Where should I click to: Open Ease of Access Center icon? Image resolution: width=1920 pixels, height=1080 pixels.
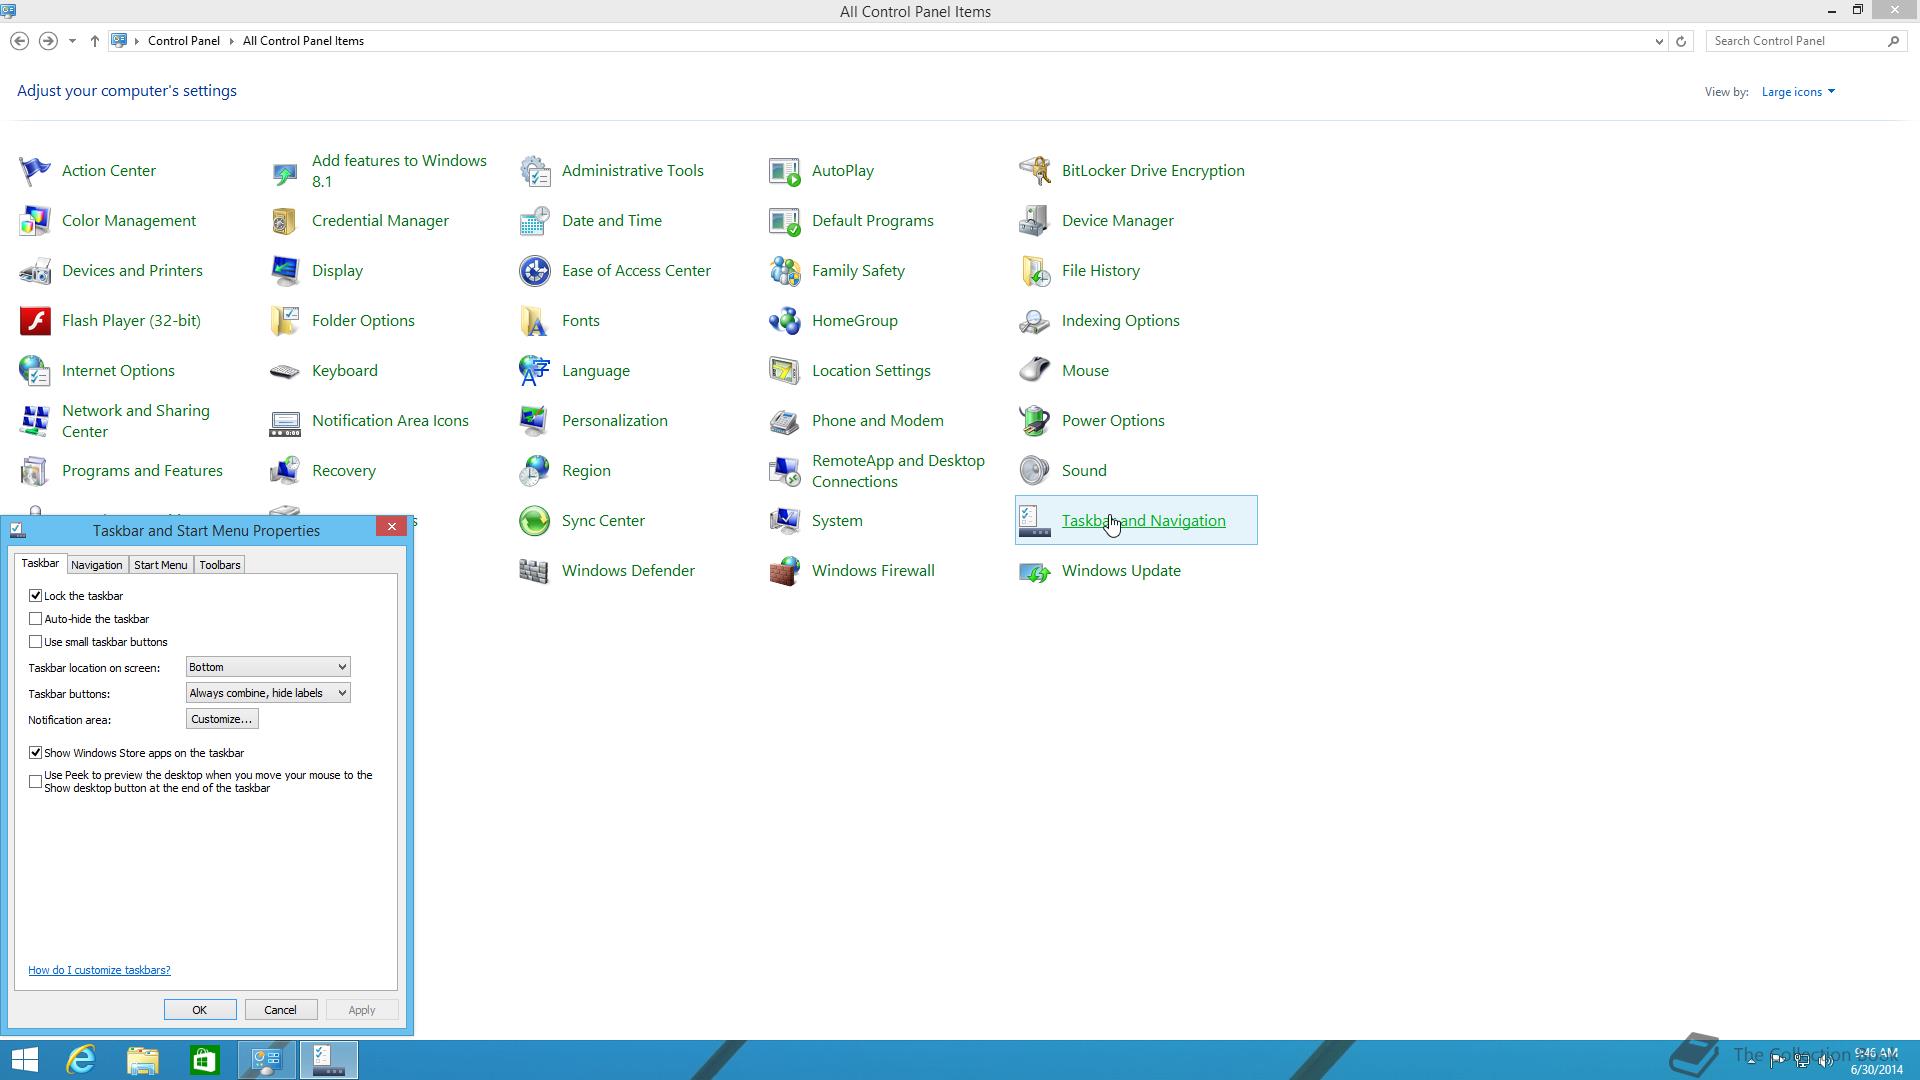535,271
